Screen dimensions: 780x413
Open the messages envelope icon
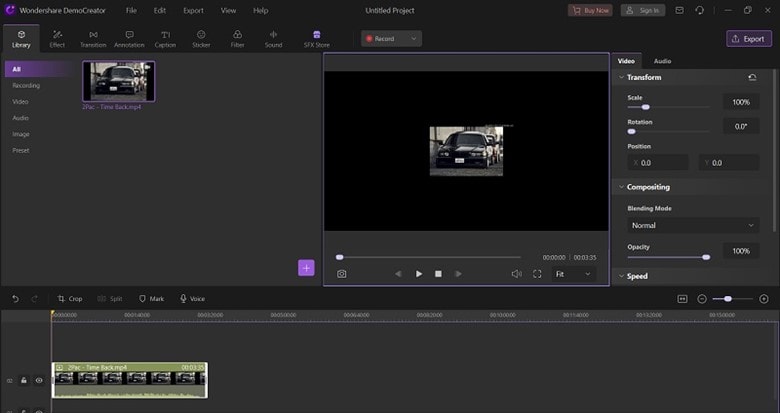(679, 10)
